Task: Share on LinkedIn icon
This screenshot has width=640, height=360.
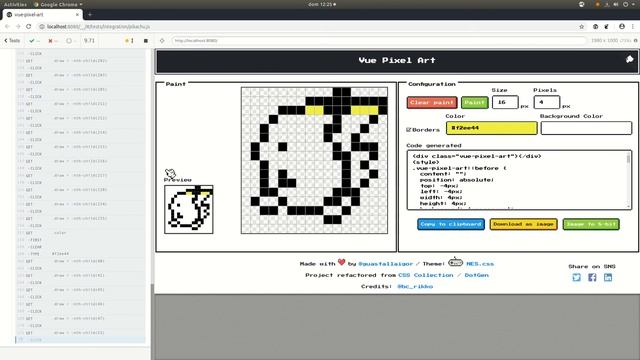Action: click(x=608, y=278)
